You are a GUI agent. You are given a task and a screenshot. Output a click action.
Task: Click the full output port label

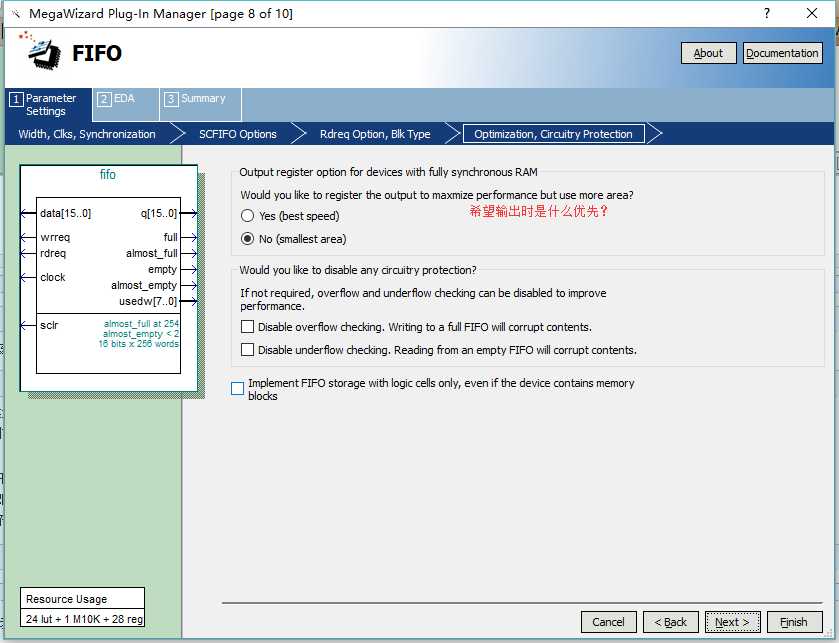(x=170, y=237)
